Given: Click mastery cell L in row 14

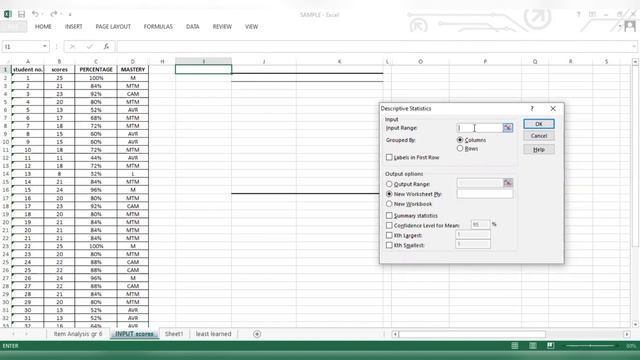Looking at the screenshot, I should 133,173.
